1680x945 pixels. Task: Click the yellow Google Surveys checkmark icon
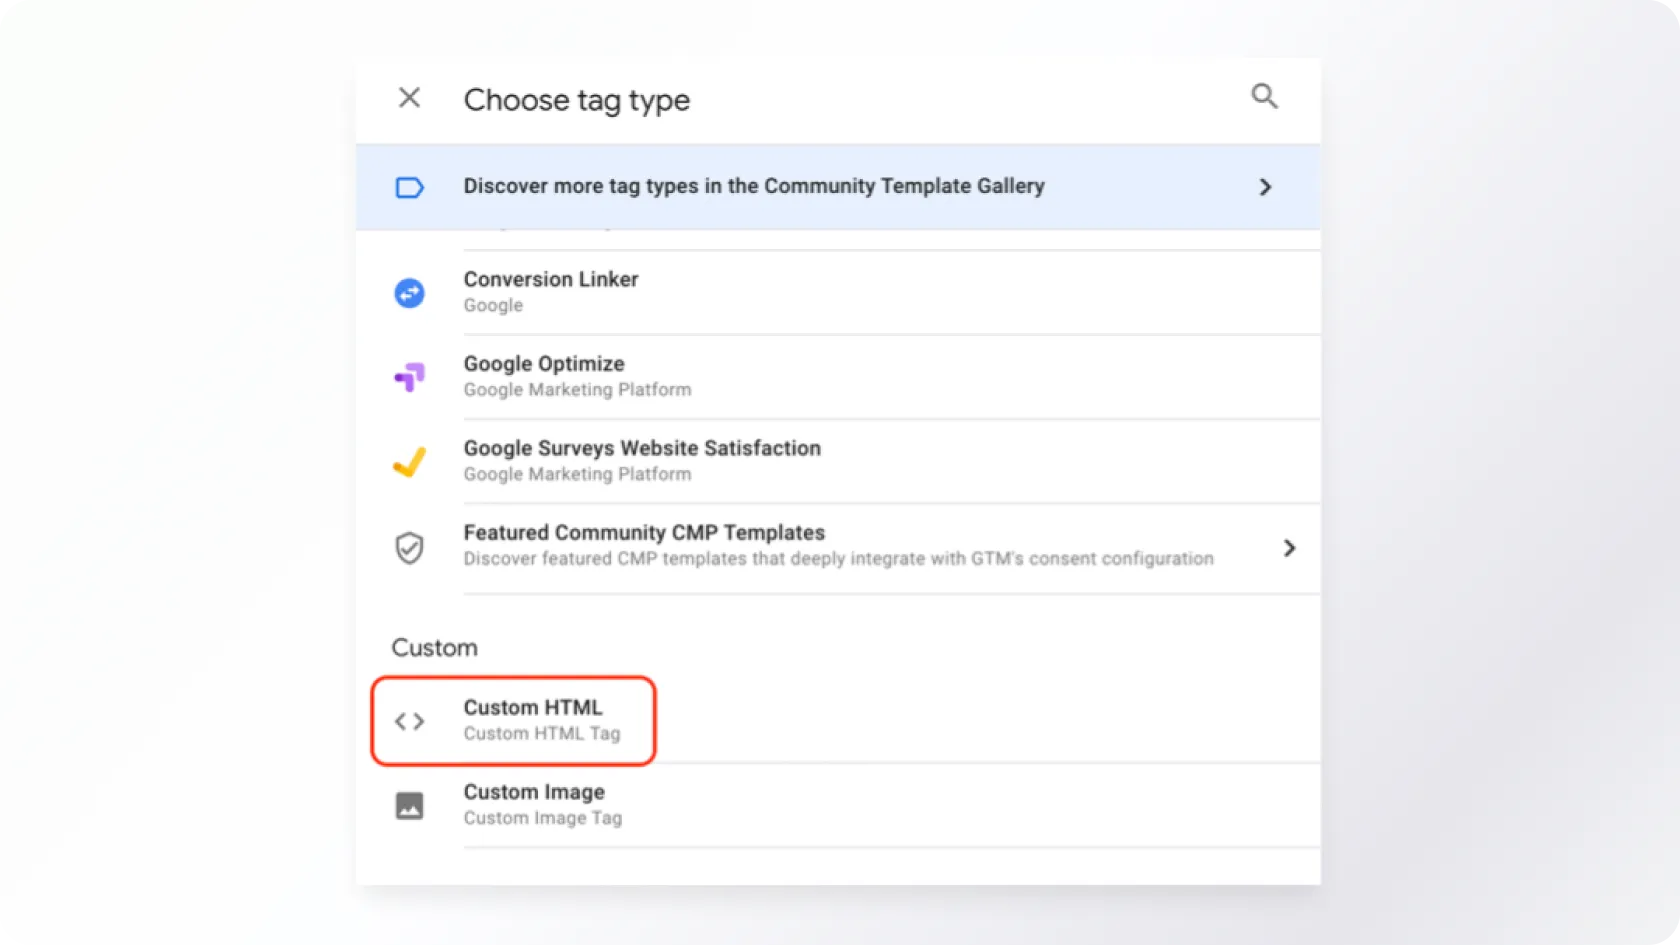pos(409,462)
